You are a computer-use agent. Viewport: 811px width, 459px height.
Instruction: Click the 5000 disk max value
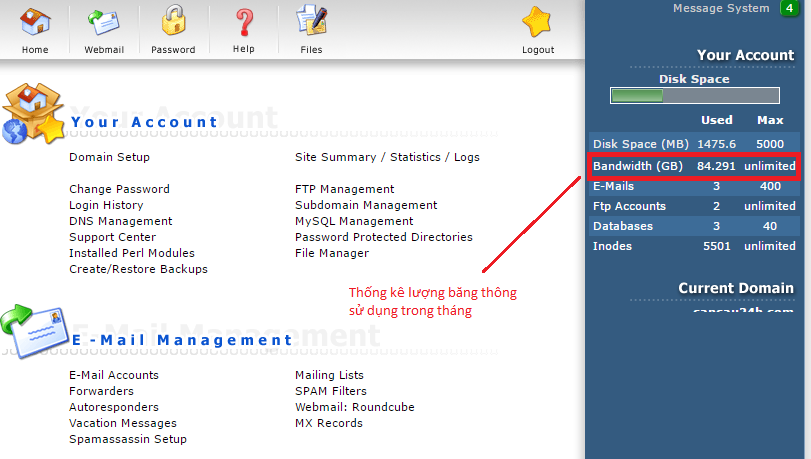tap(770, 144)
